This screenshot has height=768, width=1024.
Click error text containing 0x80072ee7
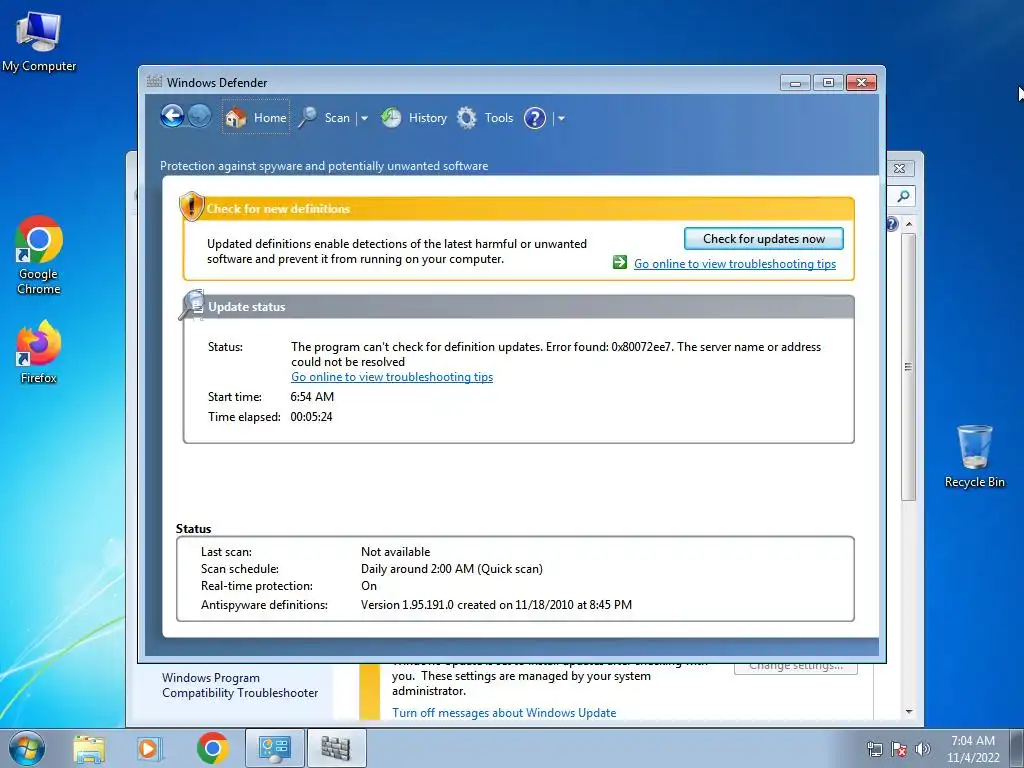pos(556,354)
